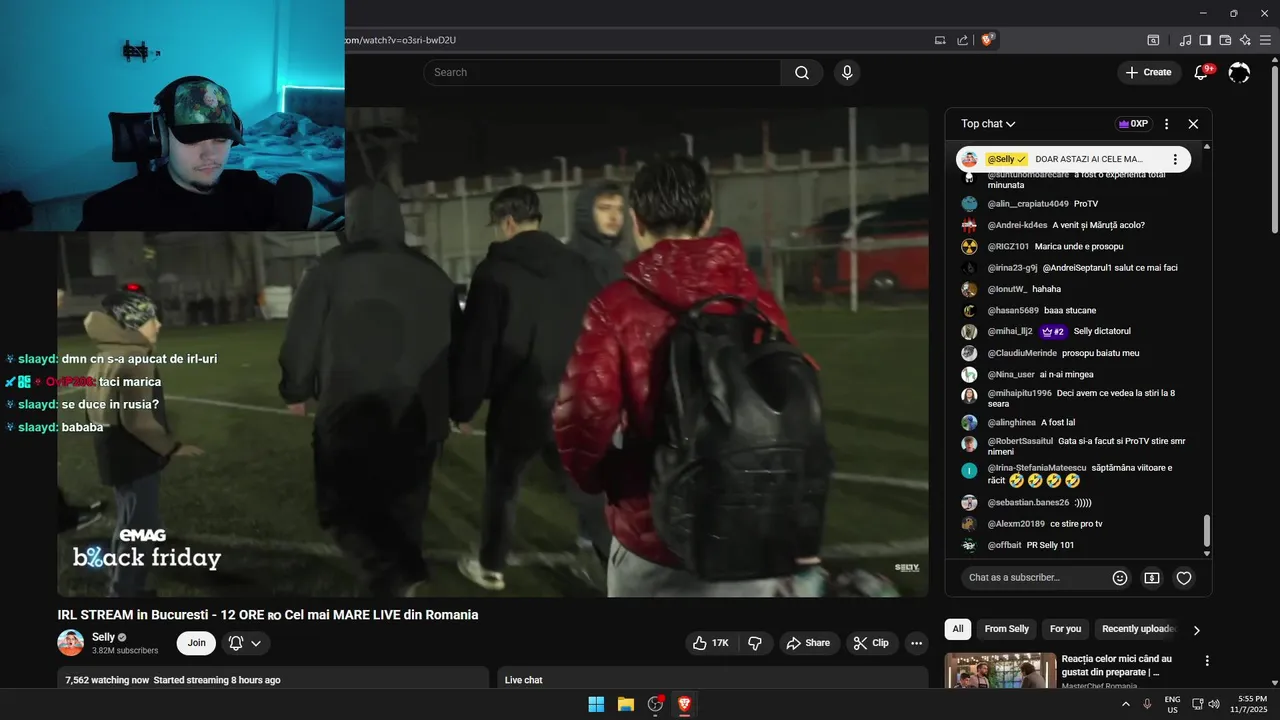Open the MasterChef Romania video thumbnail
Viewport: 1280px width, 720px height.
click(1000, 671)
